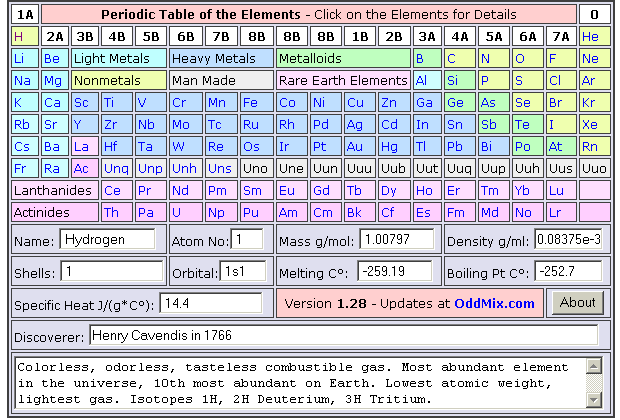The image size is (620, 420).
Task: Click the Mass g/mol field
Action: 397,239
